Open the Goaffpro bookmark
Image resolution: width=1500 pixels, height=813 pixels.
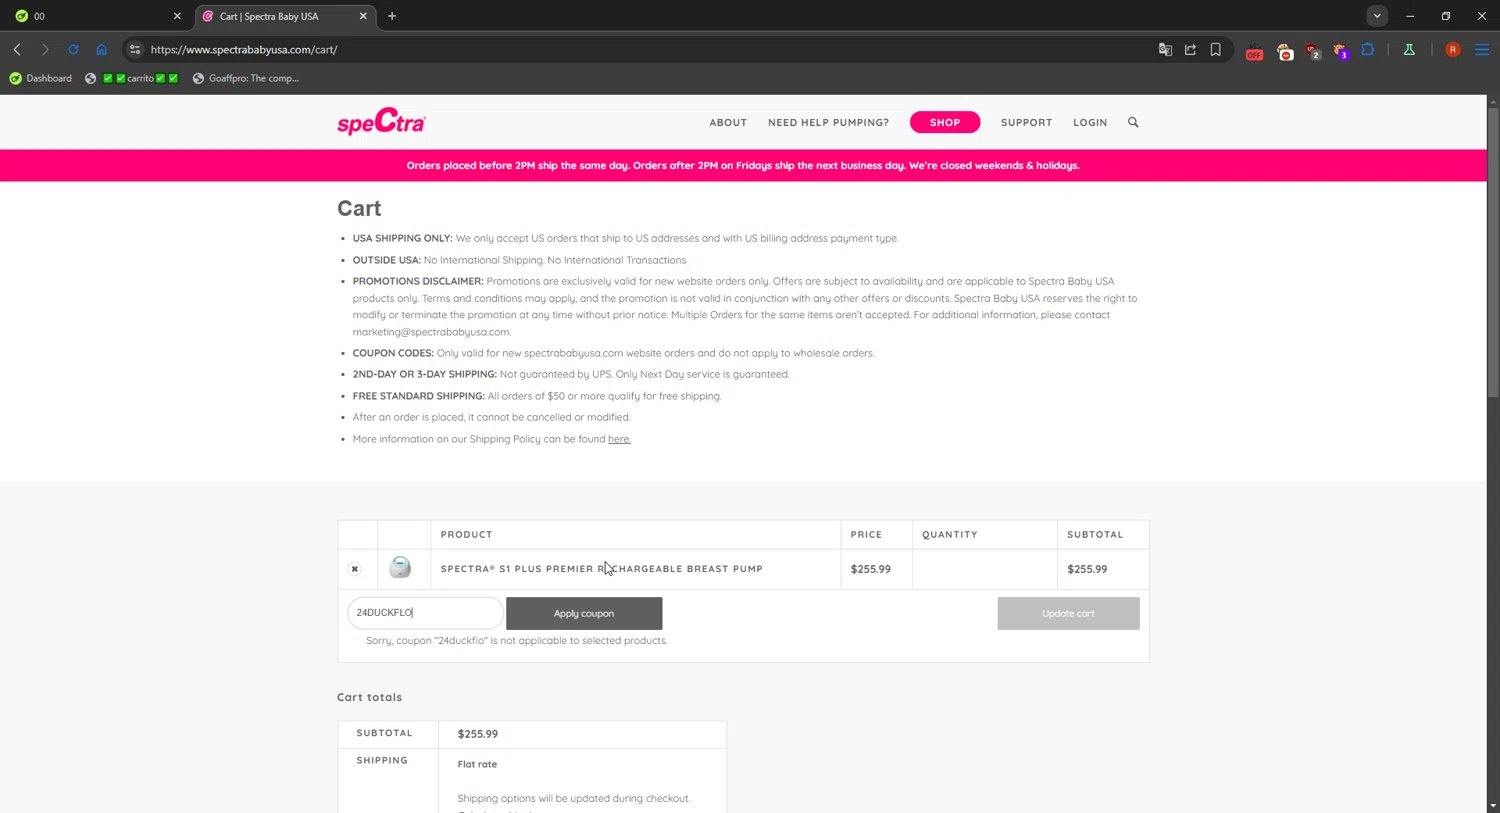click(x=246, y=78)
